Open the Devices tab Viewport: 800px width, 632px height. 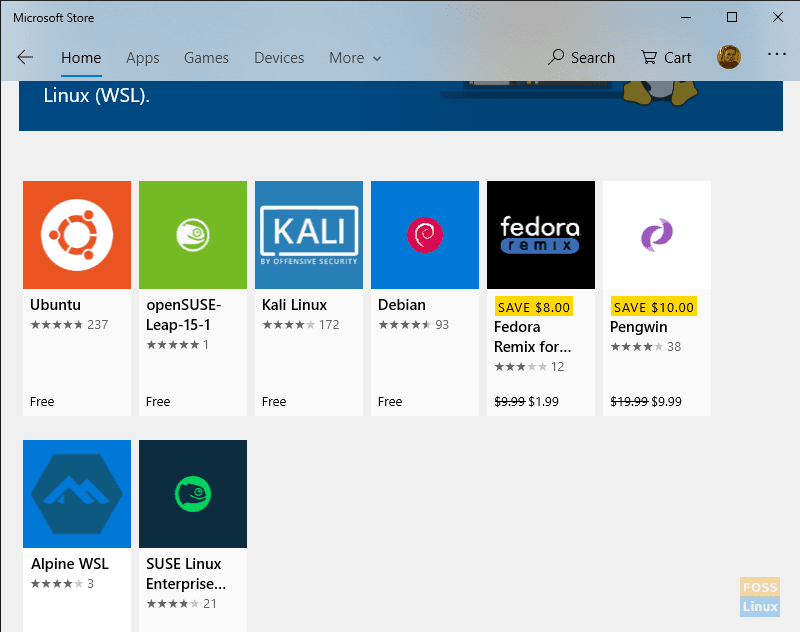pos(279,58)
